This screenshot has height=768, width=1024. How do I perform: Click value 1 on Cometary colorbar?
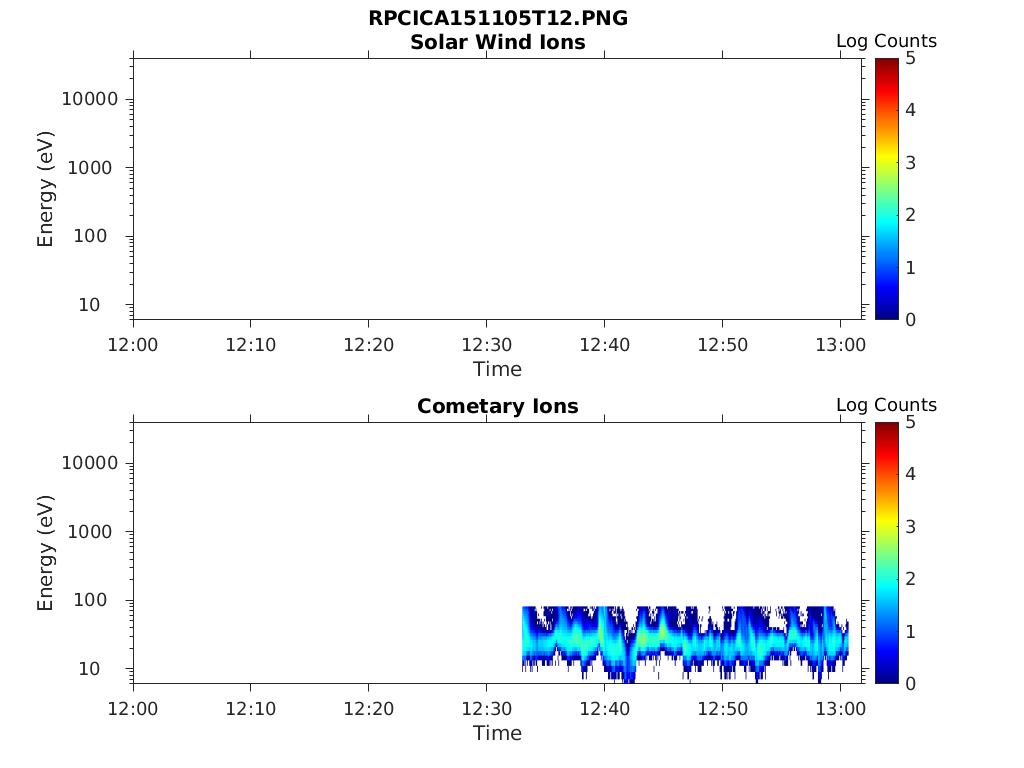[910, 632]
